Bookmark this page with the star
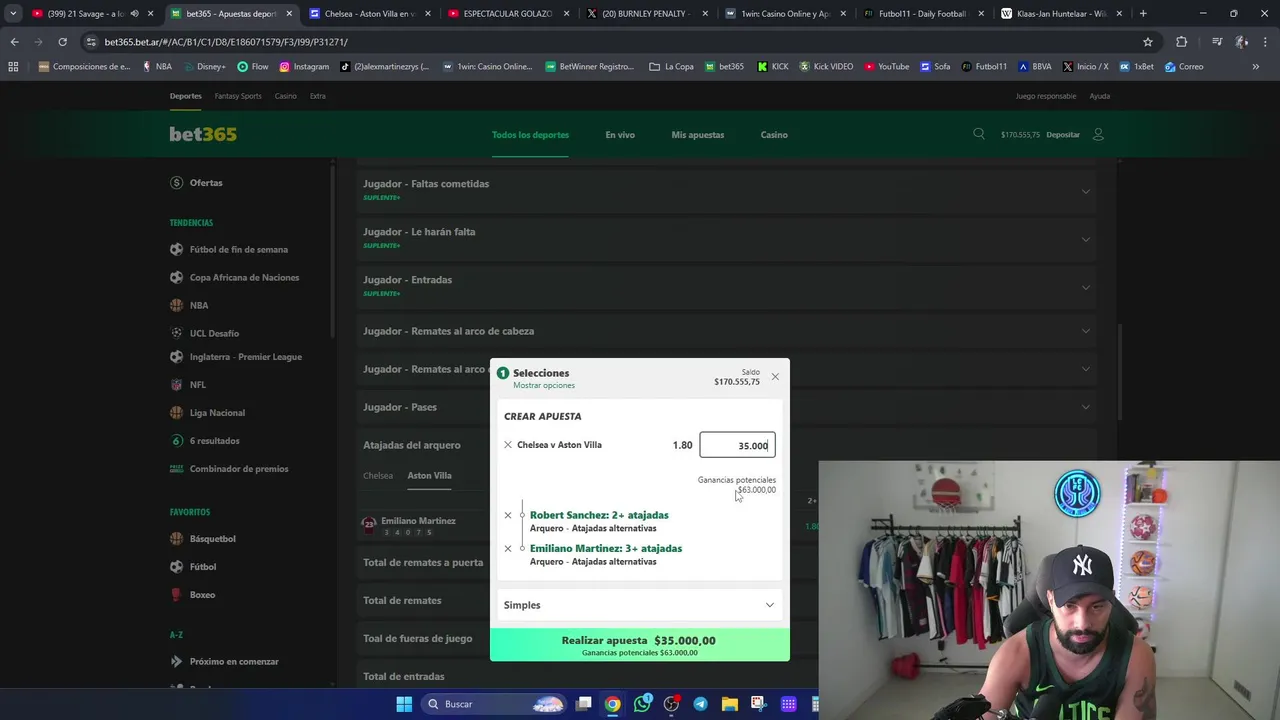Viewport: 1280px width, 720px height. tap(1148, 42)
